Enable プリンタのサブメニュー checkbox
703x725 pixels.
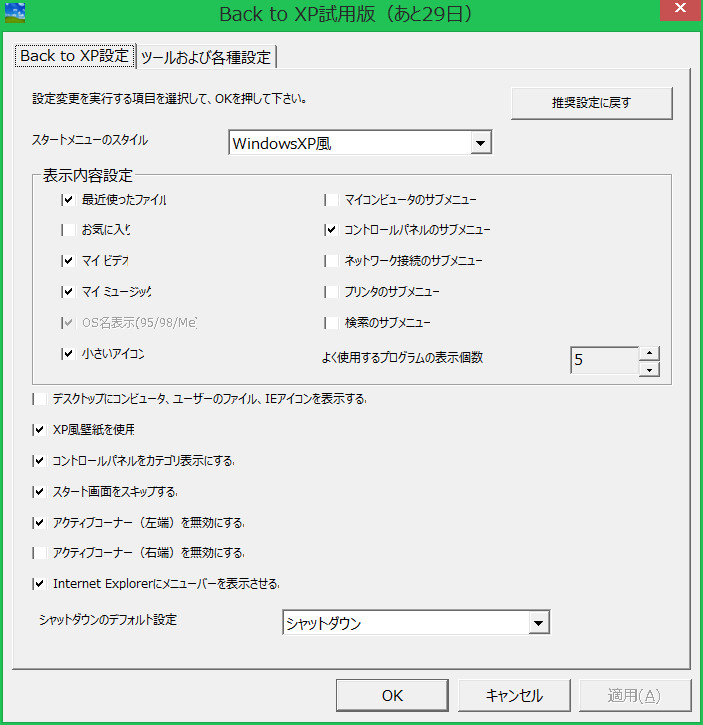pyautogui.click(x=331, y=292)
